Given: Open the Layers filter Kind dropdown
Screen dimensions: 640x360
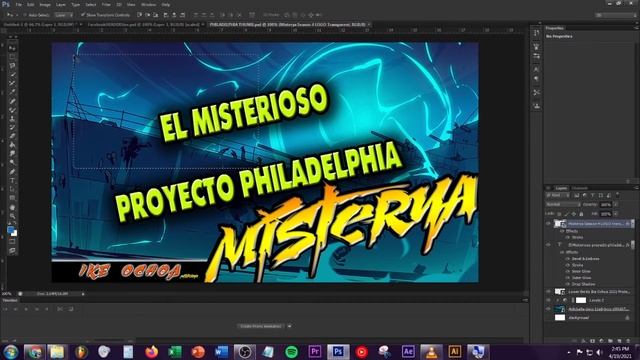Looking at the screenshot, I should (558, 196).
